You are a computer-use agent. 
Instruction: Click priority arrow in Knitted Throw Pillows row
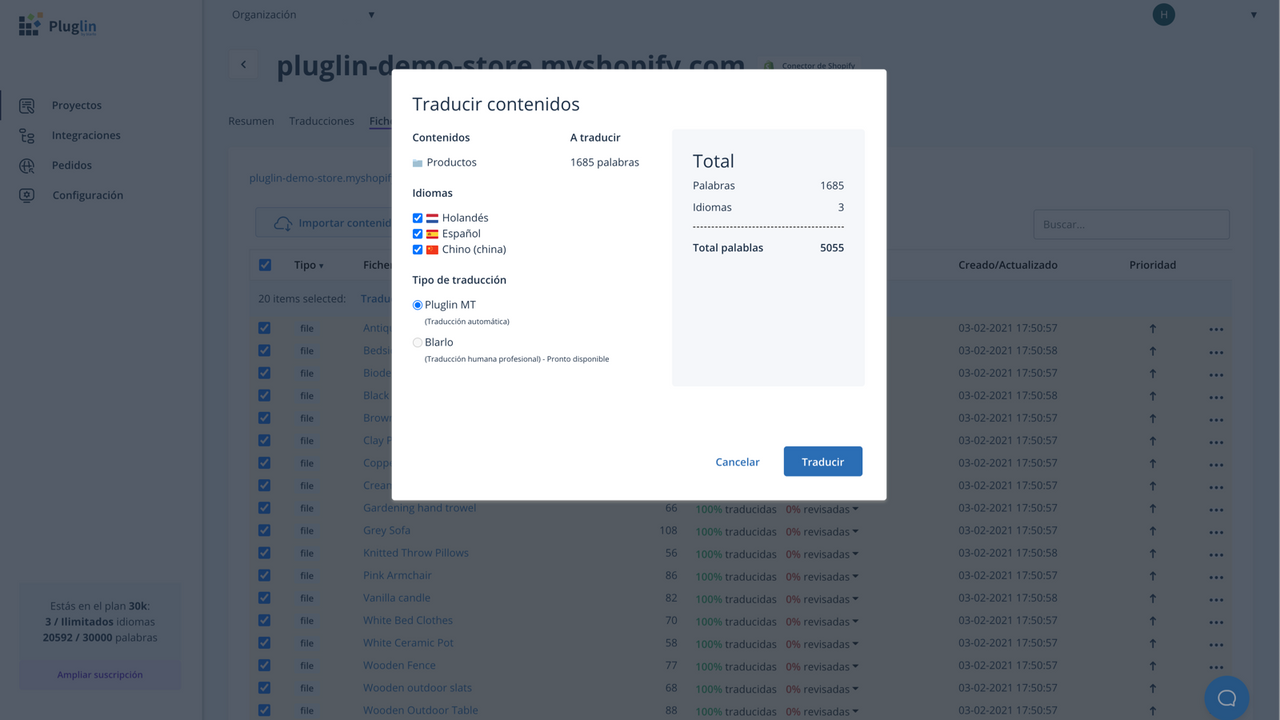pos(1152,553)
